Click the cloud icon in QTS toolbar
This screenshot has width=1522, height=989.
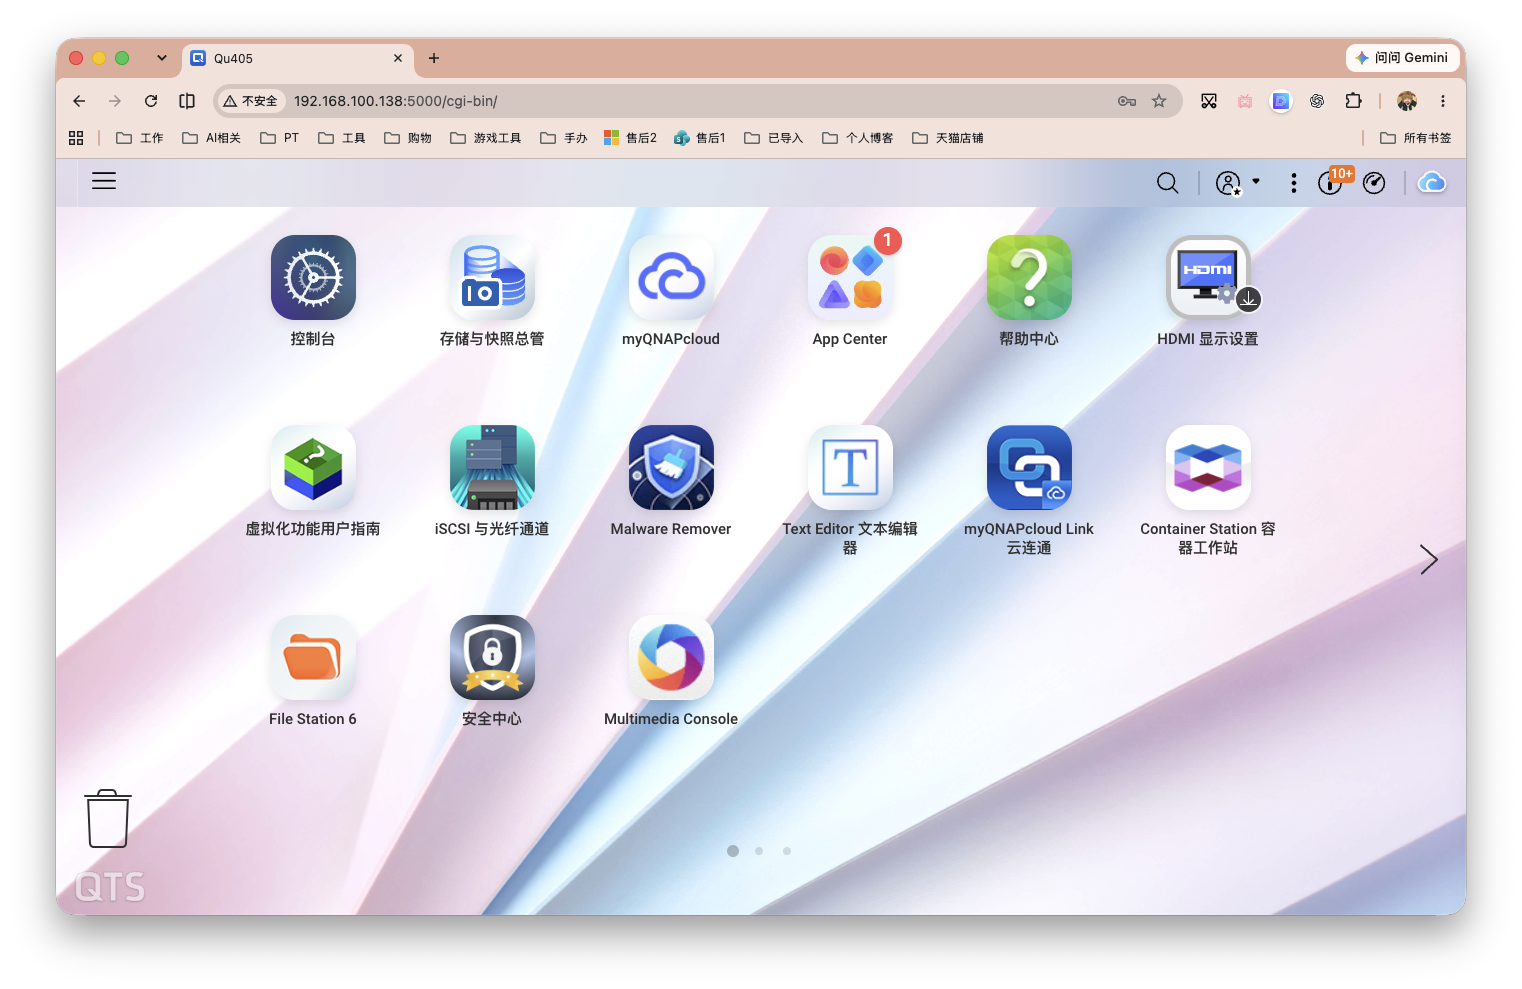[x=1432, y=183]
